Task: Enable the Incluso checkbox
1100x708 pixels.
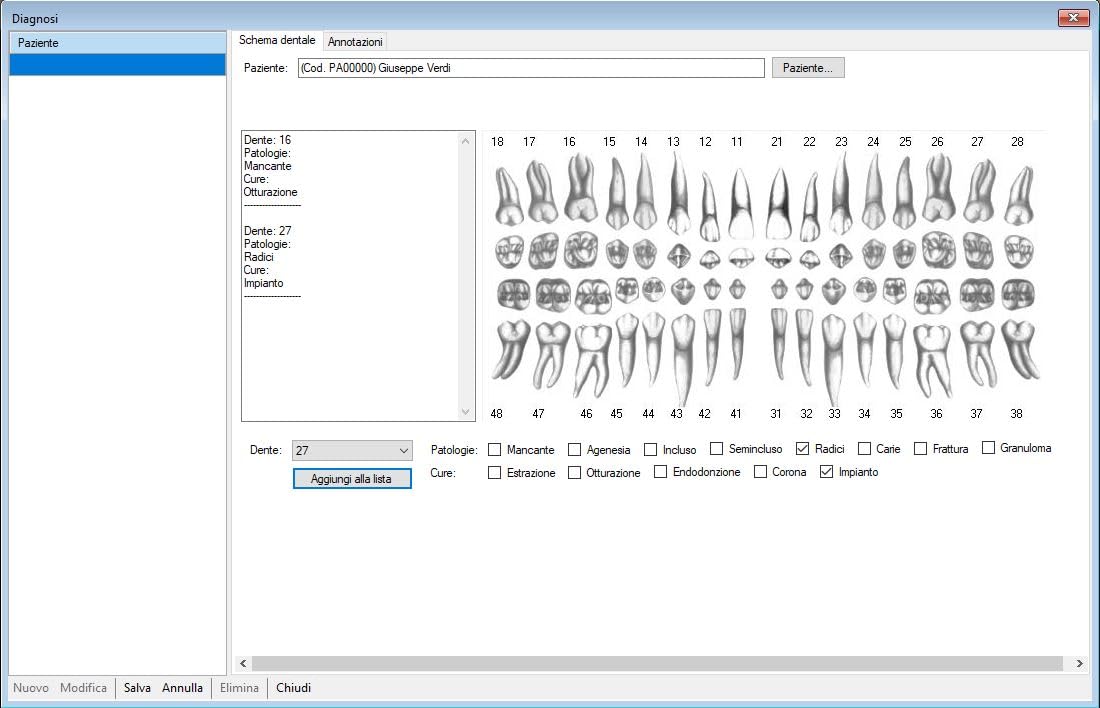Action: pos(650,450)
